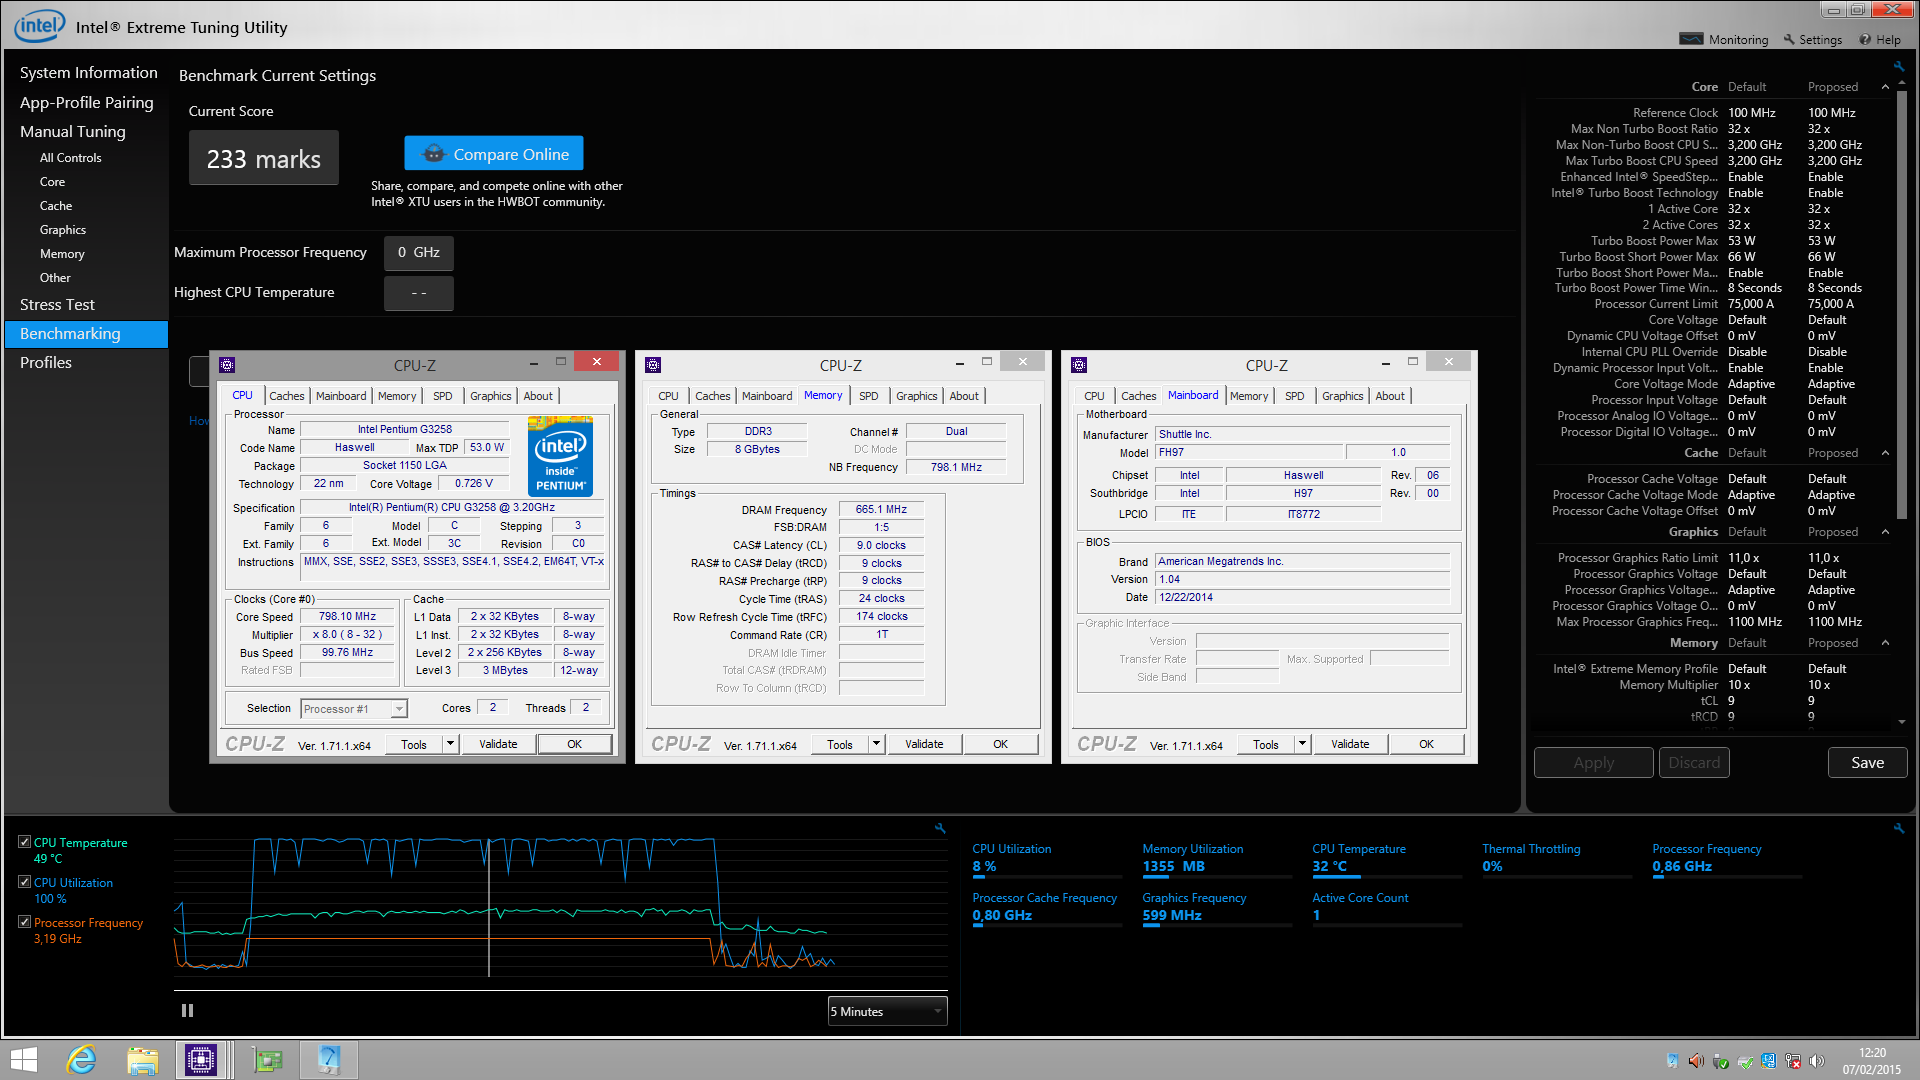
Task: Open Stress Test in the sidebar
Action: click(x=57, y=304)
